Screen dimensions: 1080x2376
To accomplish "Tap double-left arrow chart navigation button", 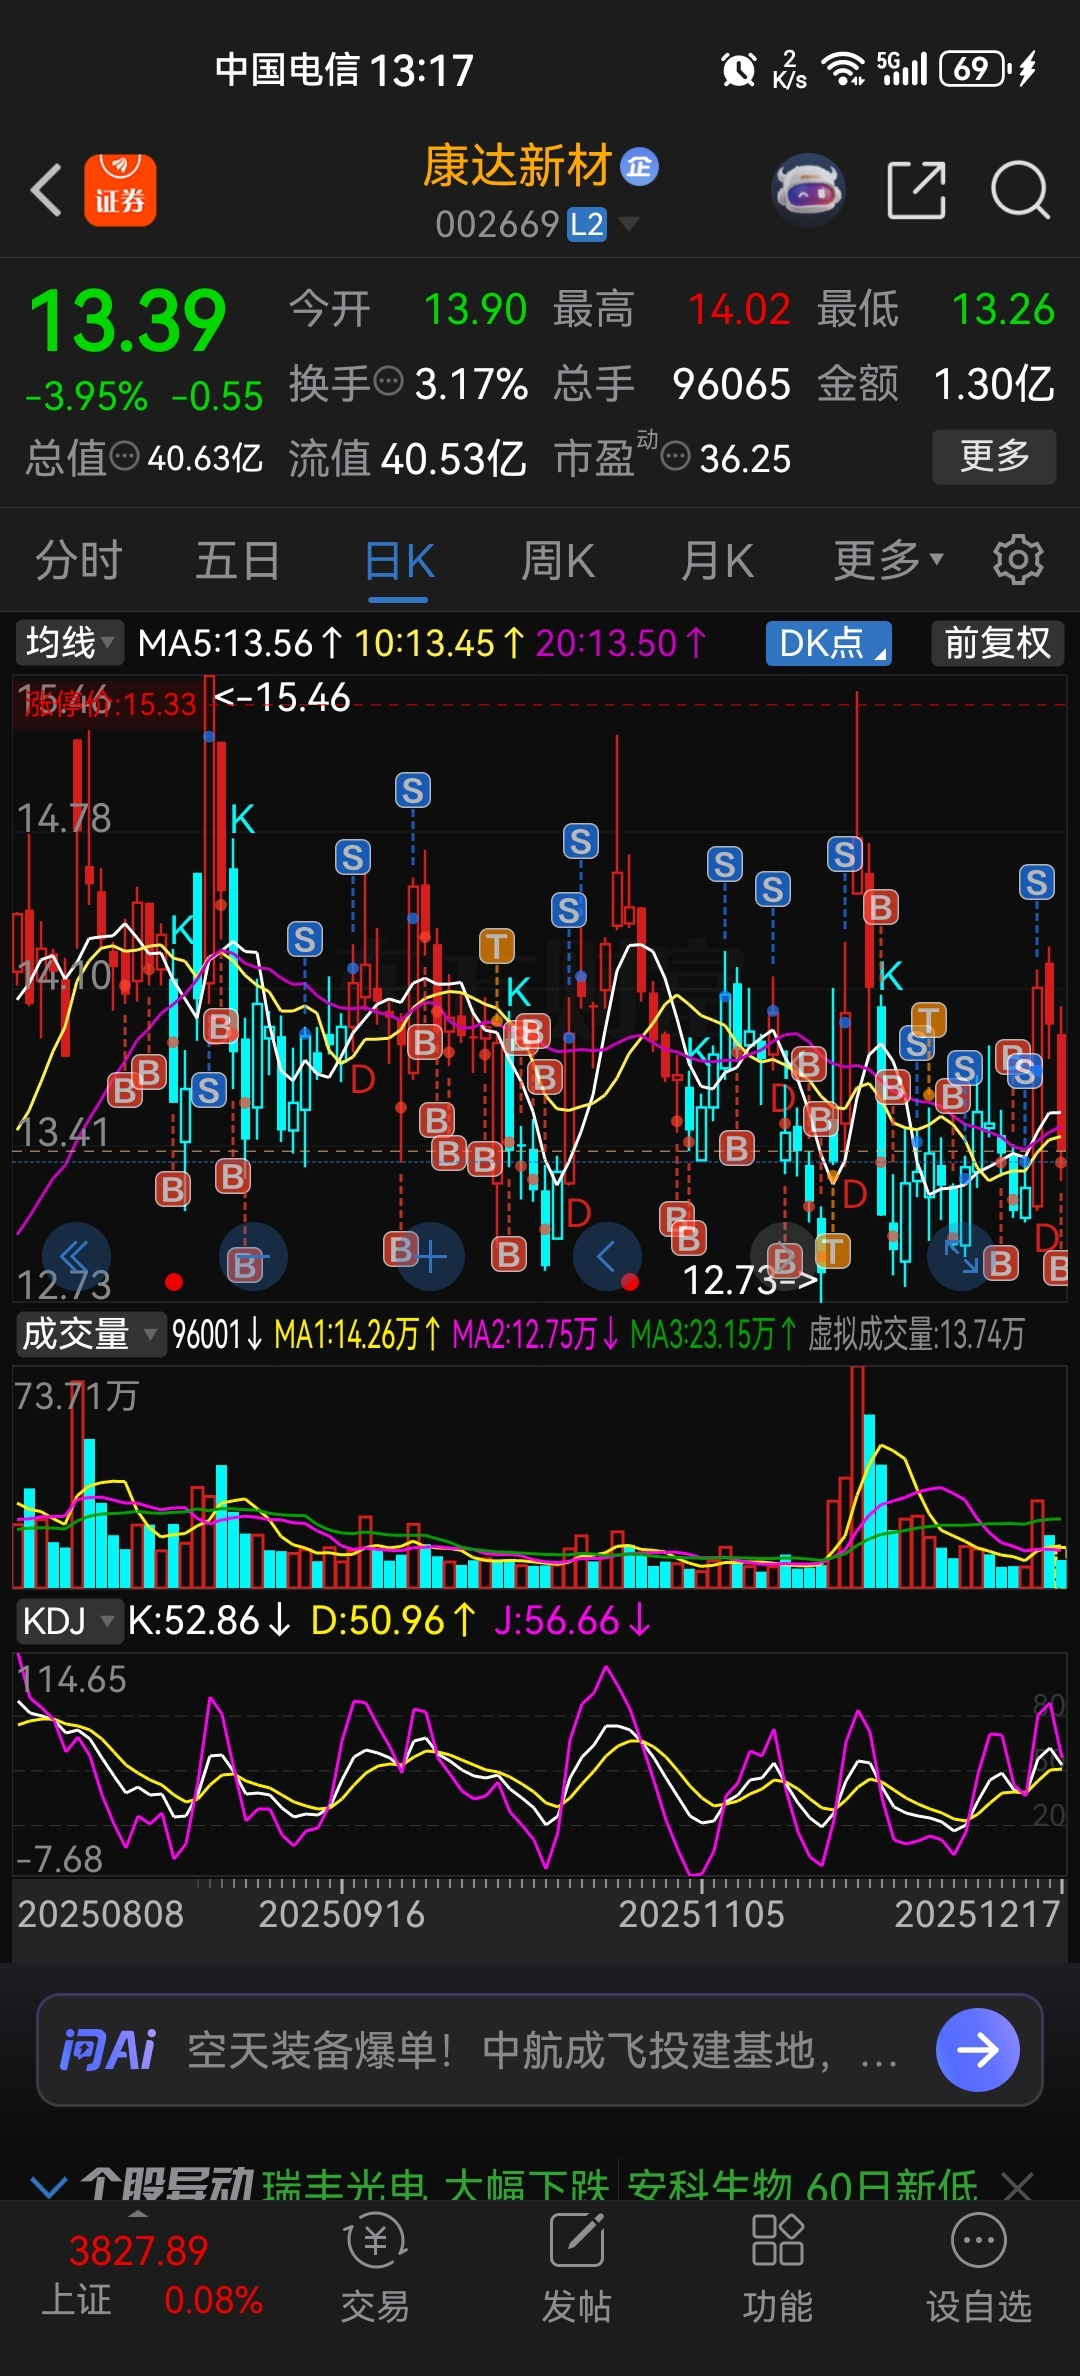I will coord(76,1256).
